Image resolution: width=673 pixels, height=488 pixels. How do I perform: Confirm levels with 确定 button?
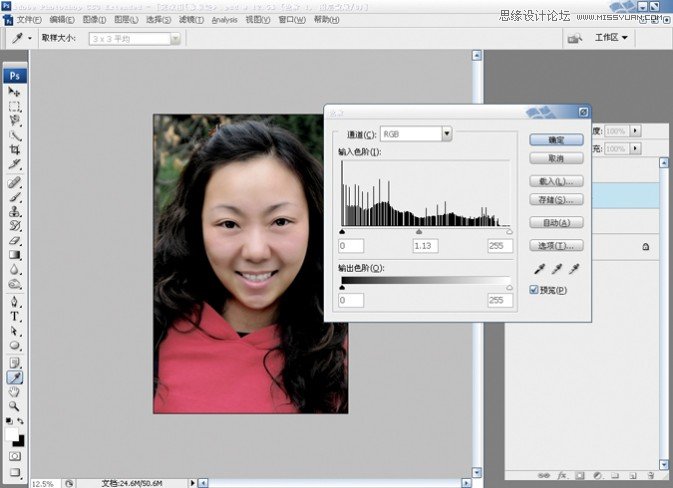click(x=556, y=140)
